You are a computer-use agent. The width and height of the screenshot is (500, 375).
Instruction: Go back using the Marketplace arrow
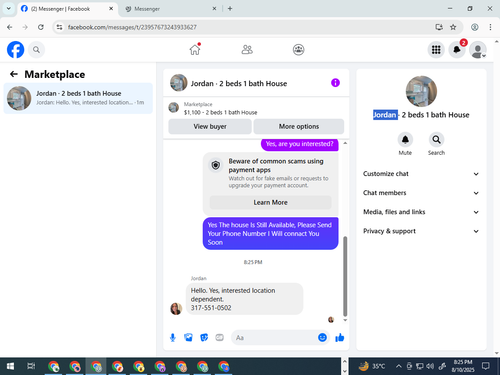(x=14, y=74)
